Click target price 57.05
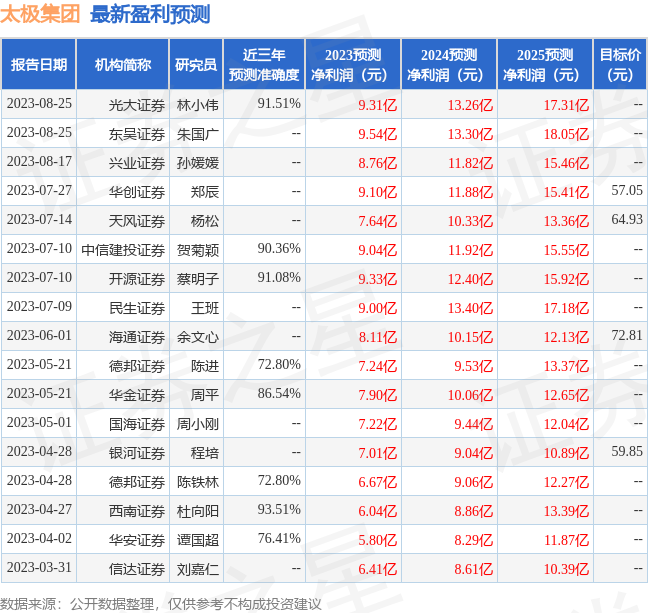Screen dimensions: 648x613 click(627, 190)
